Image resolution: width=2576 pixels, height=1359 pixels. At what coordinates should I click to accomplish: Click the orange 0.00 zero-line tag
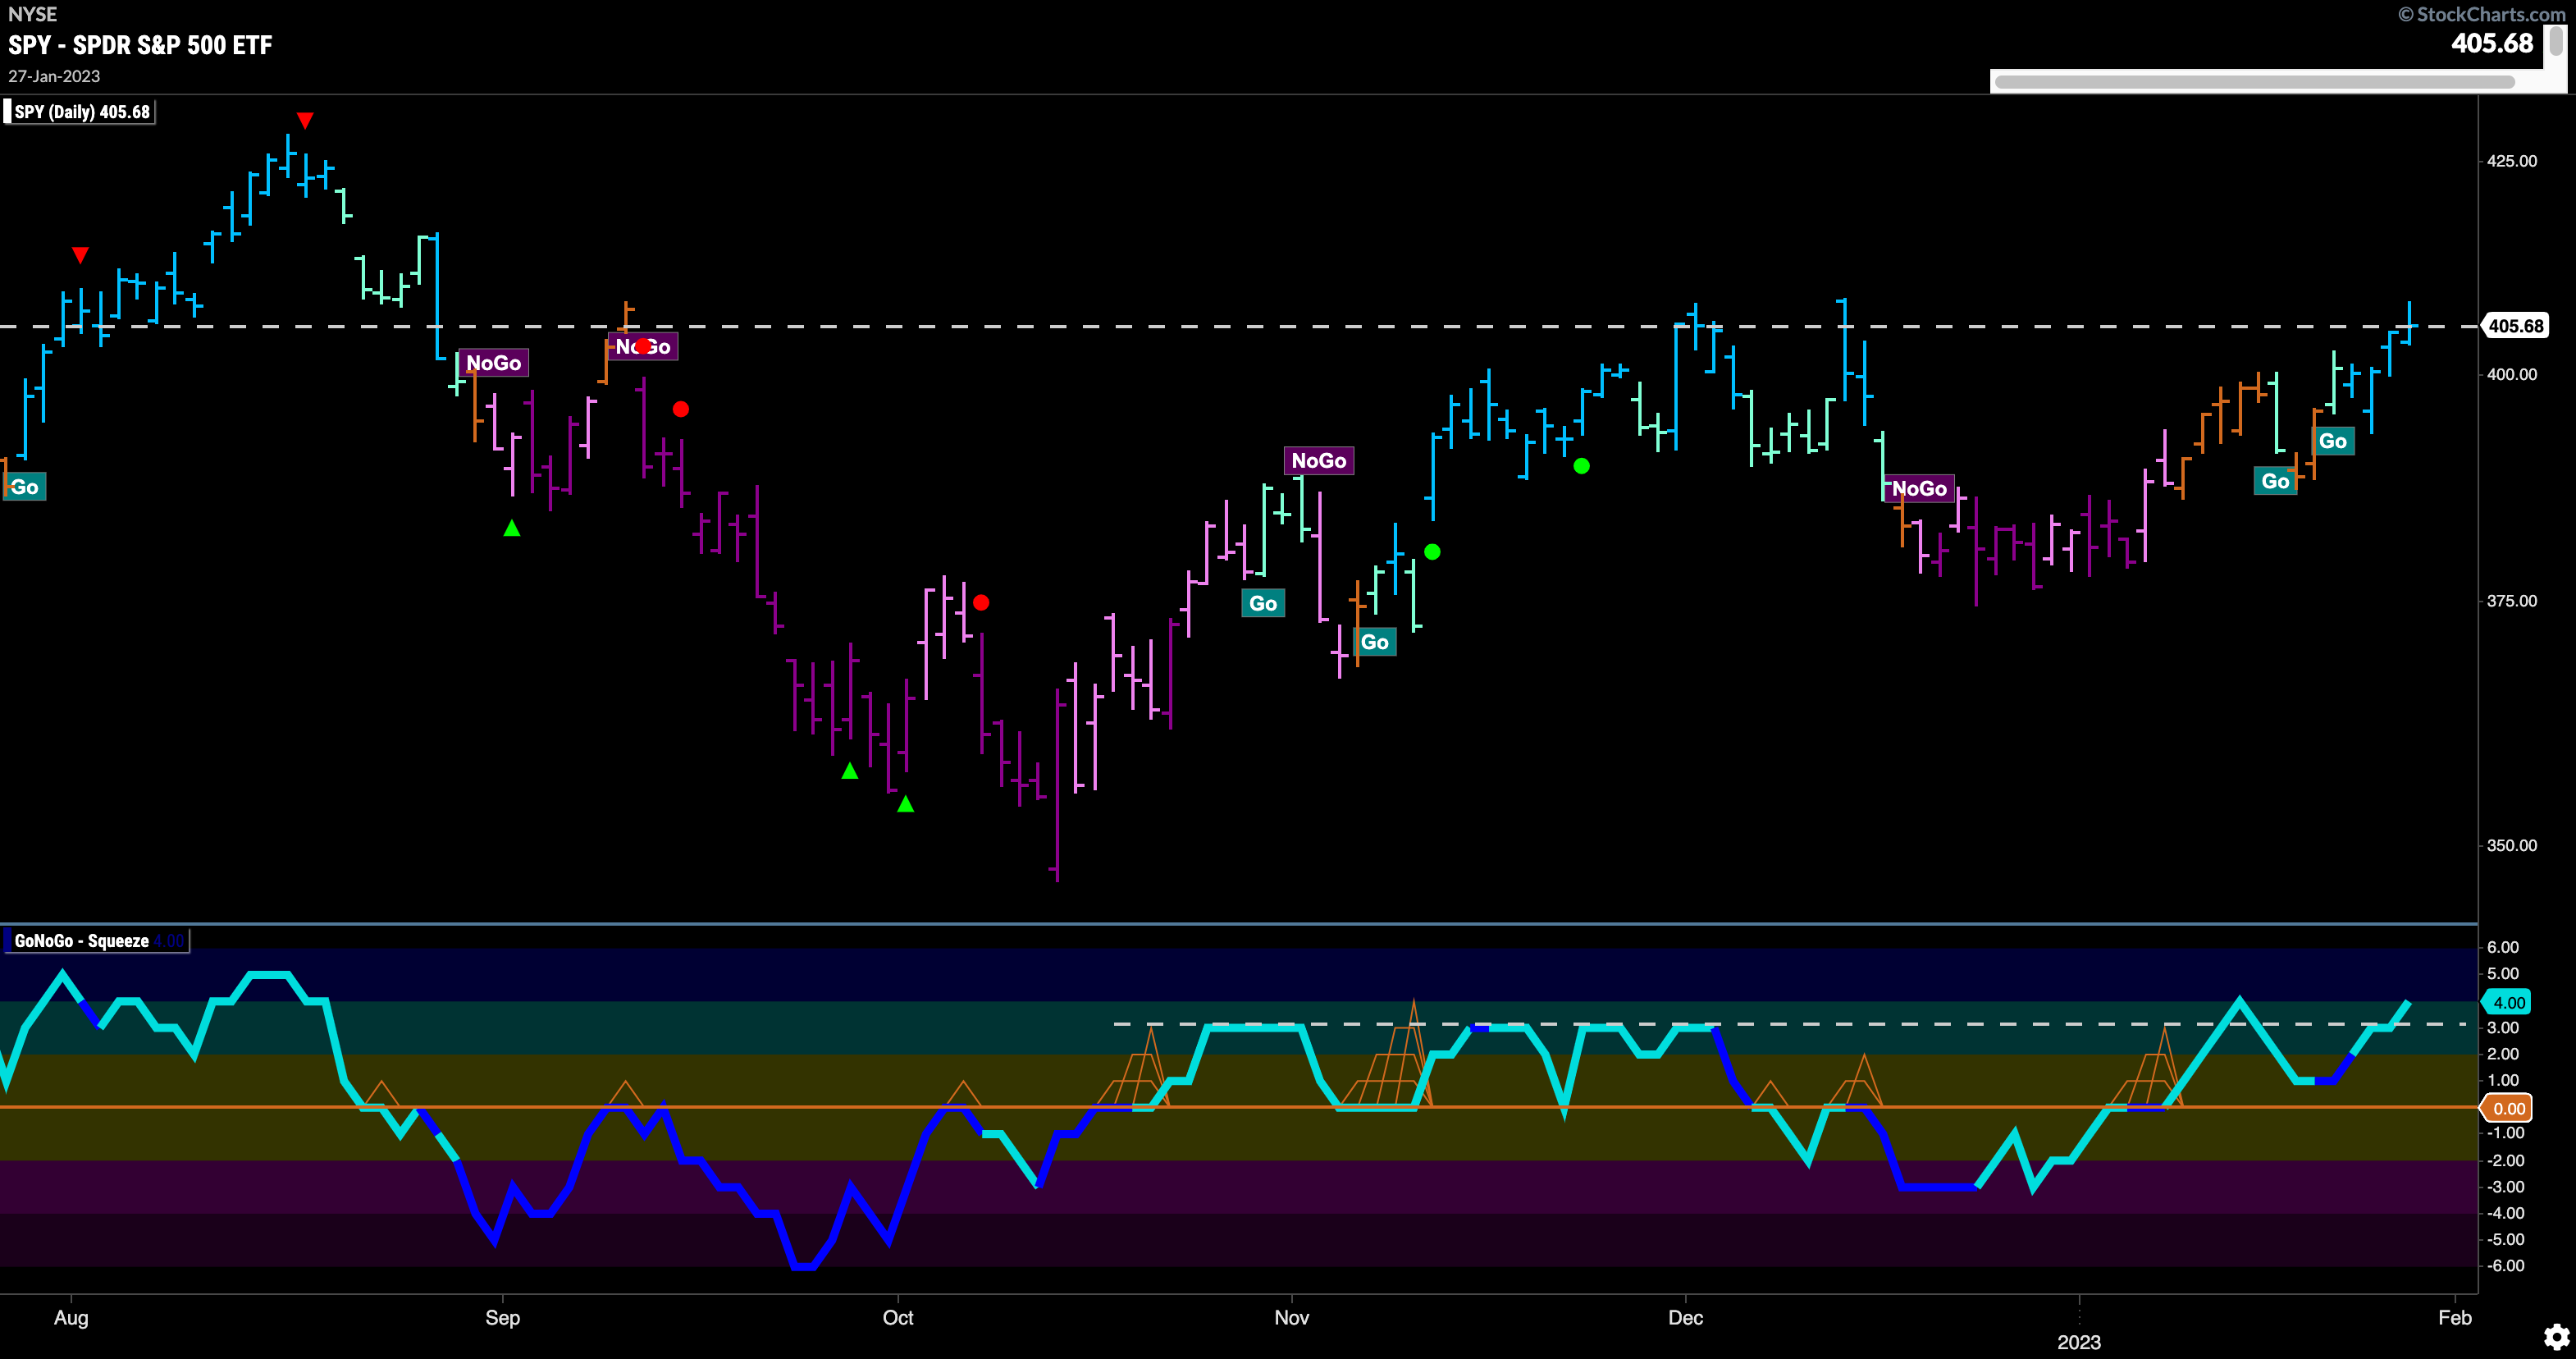2508,1108
